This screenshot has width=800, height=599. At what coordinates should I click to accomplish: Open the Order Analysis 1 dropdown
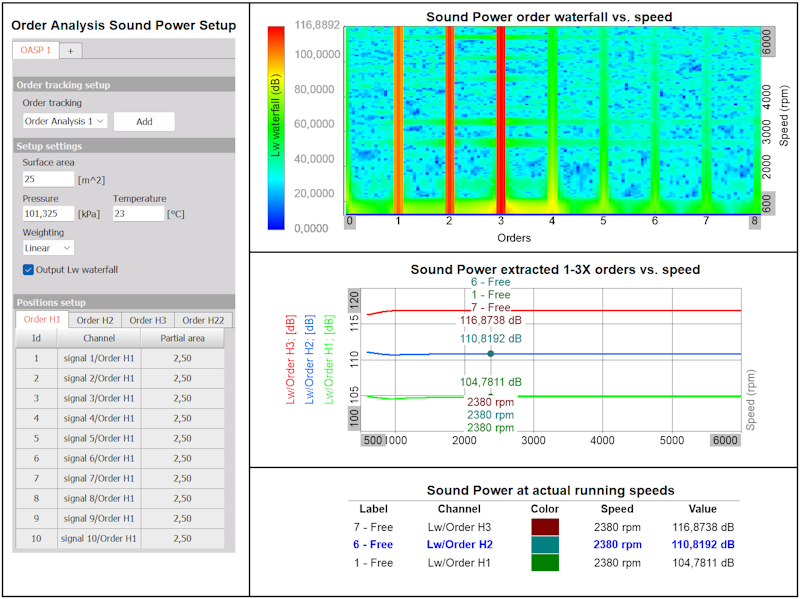pos(65,121)
